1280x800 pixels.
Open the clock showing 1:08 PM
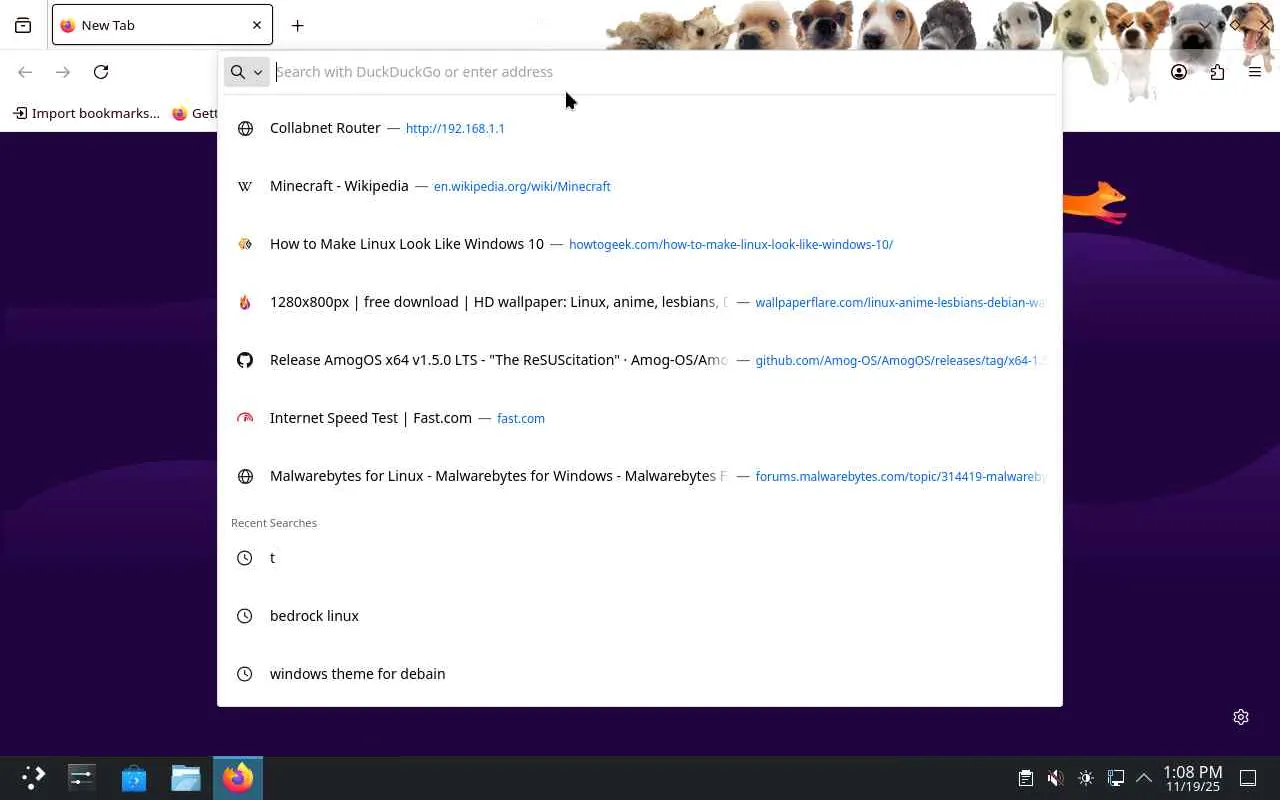coord(1193,778)
